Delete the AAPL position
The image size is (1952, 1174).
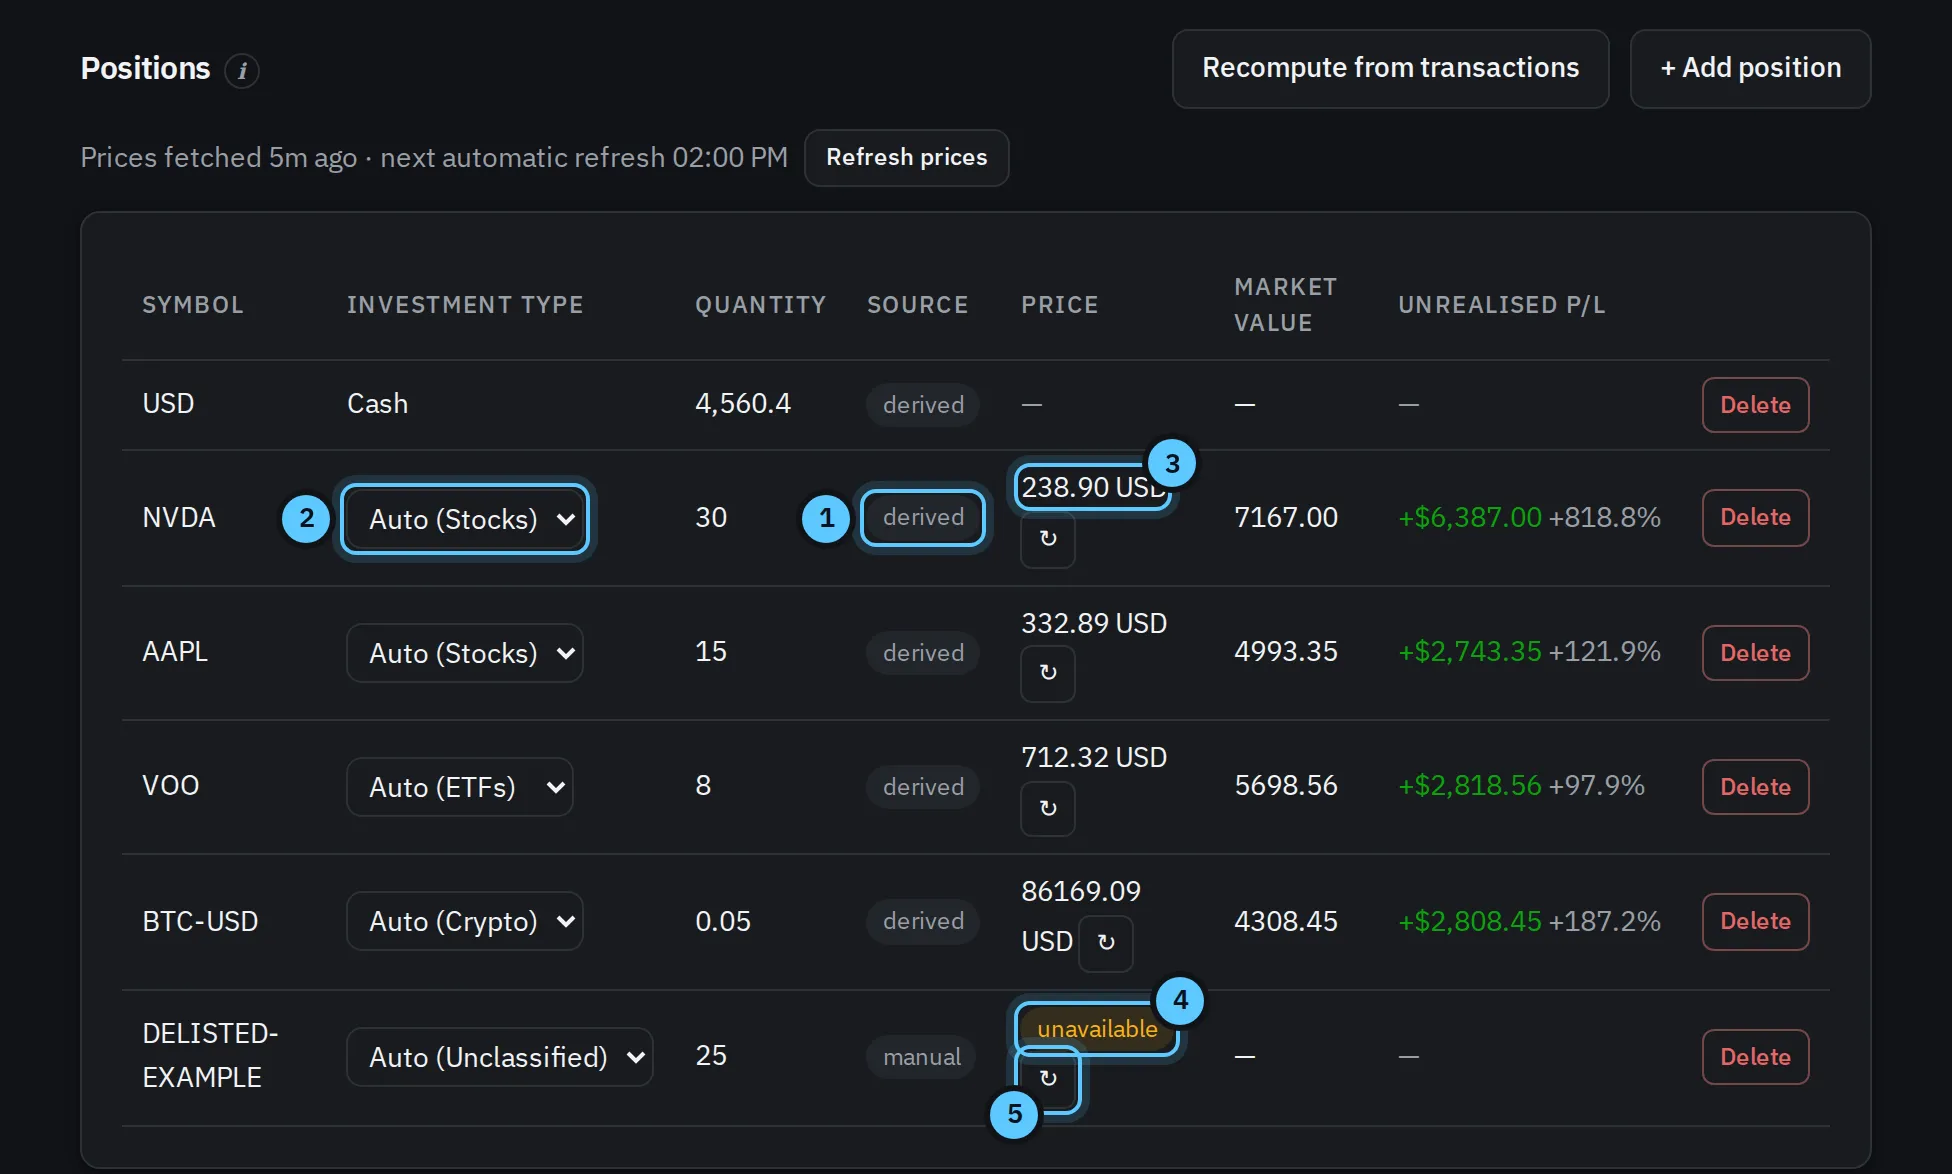1755,653
